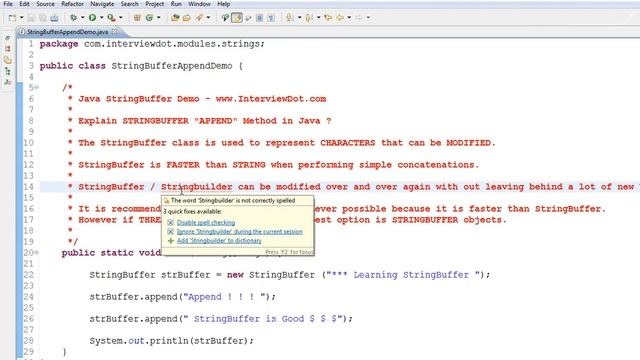
Task: Click the Forward navigation arrow icon
Action: click(x=359, y=18)
